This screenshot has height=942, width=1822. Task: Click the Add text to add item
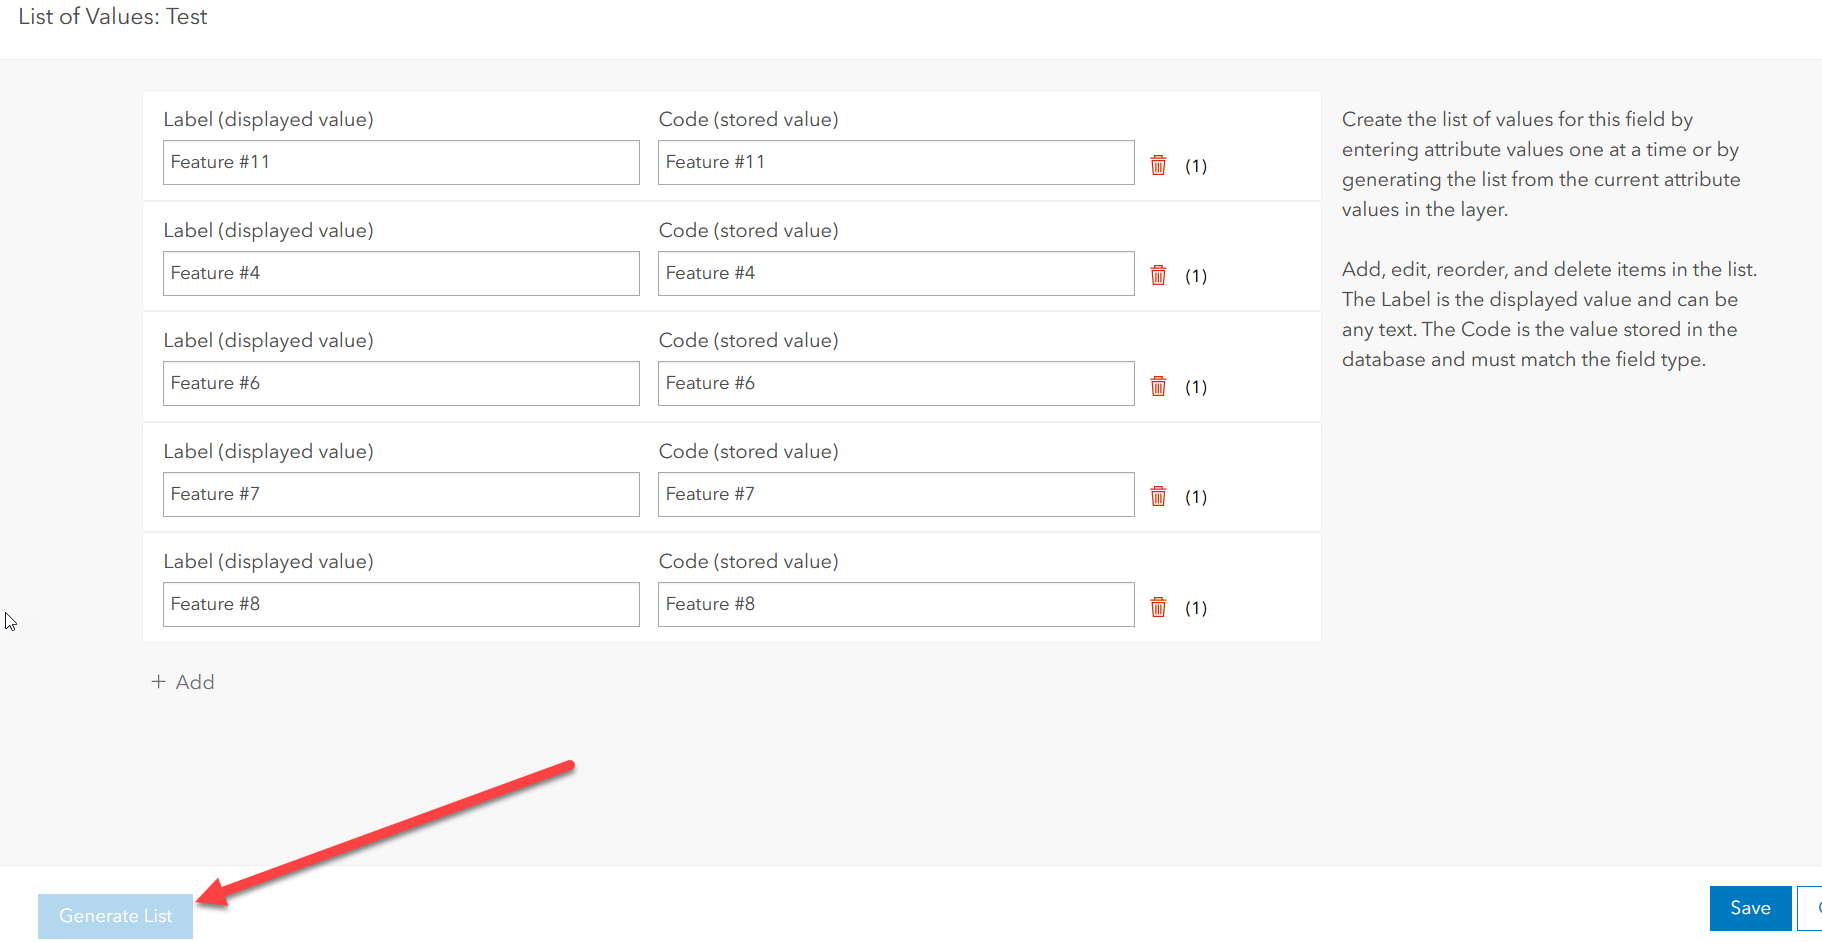pos(195,682)
